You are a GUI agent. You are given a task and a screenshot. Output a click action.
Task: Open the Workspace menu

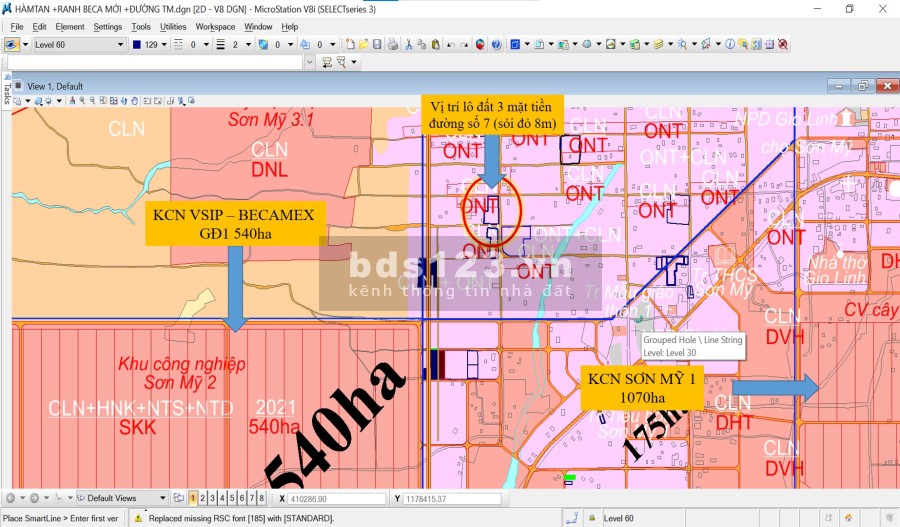click(x=215, y=26)
